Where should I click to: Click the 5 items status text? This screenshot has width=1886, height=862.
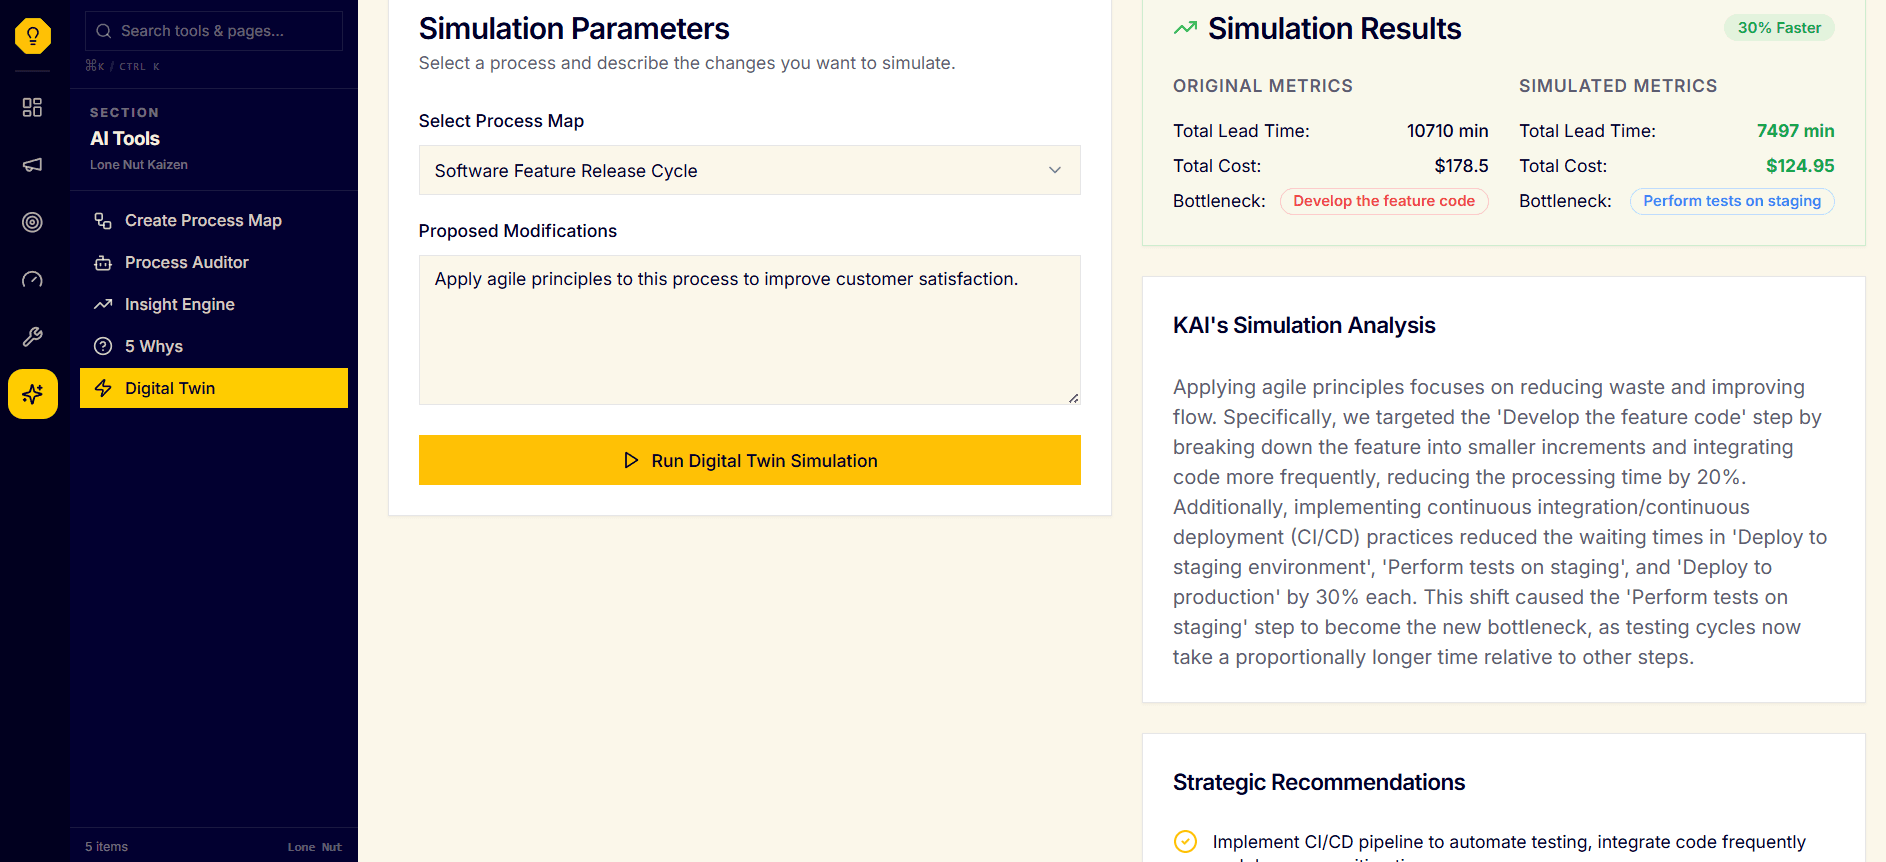106,846
